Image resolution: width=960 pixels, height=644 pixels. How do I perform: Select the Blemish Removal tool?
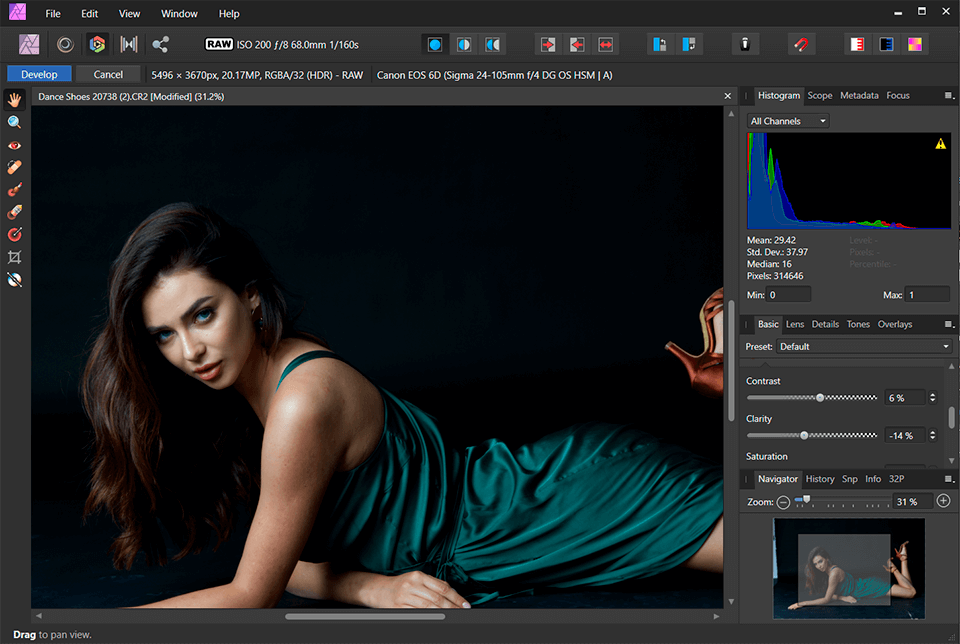click(14, 167)
